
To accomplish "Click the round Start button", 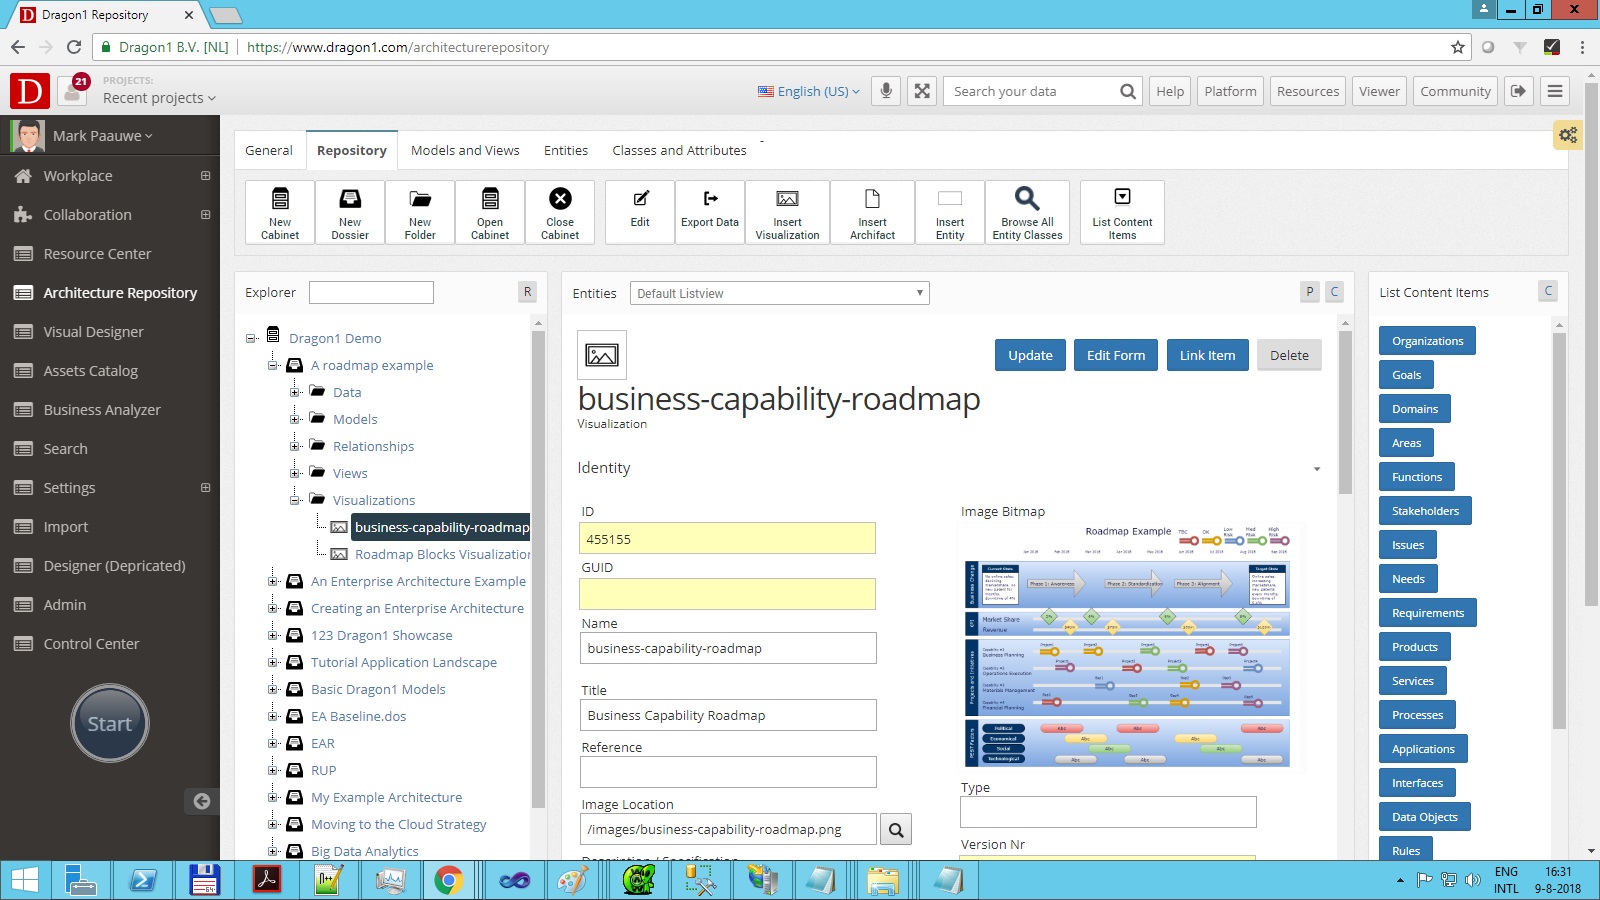I will [110, 723].
